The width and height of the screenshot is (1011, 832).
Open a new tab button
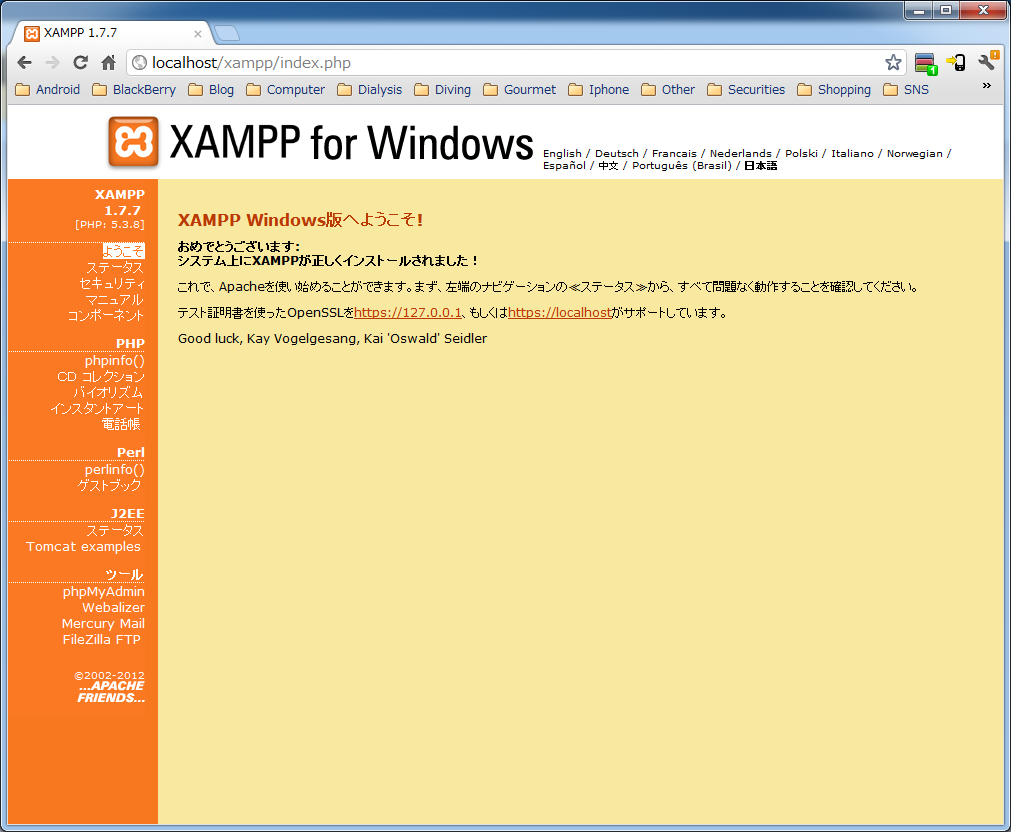(226, 33)
